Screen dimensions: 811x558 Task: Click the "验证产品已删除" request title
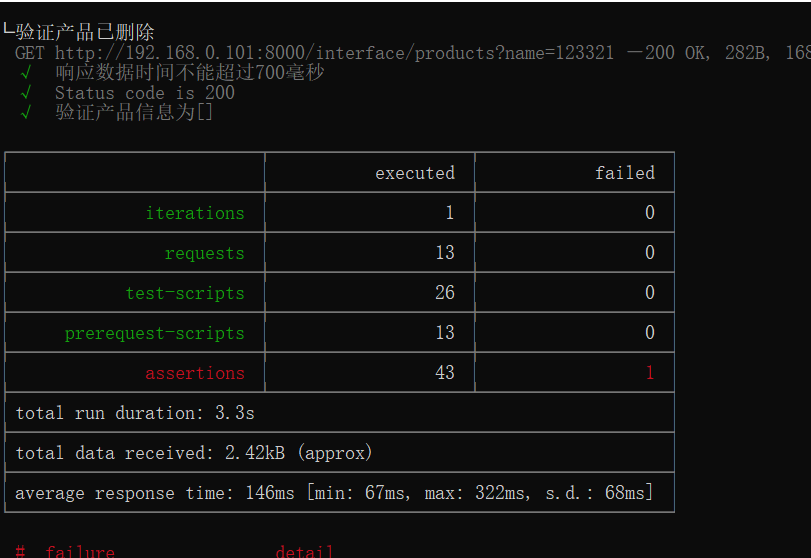click(x=85, y=33)
